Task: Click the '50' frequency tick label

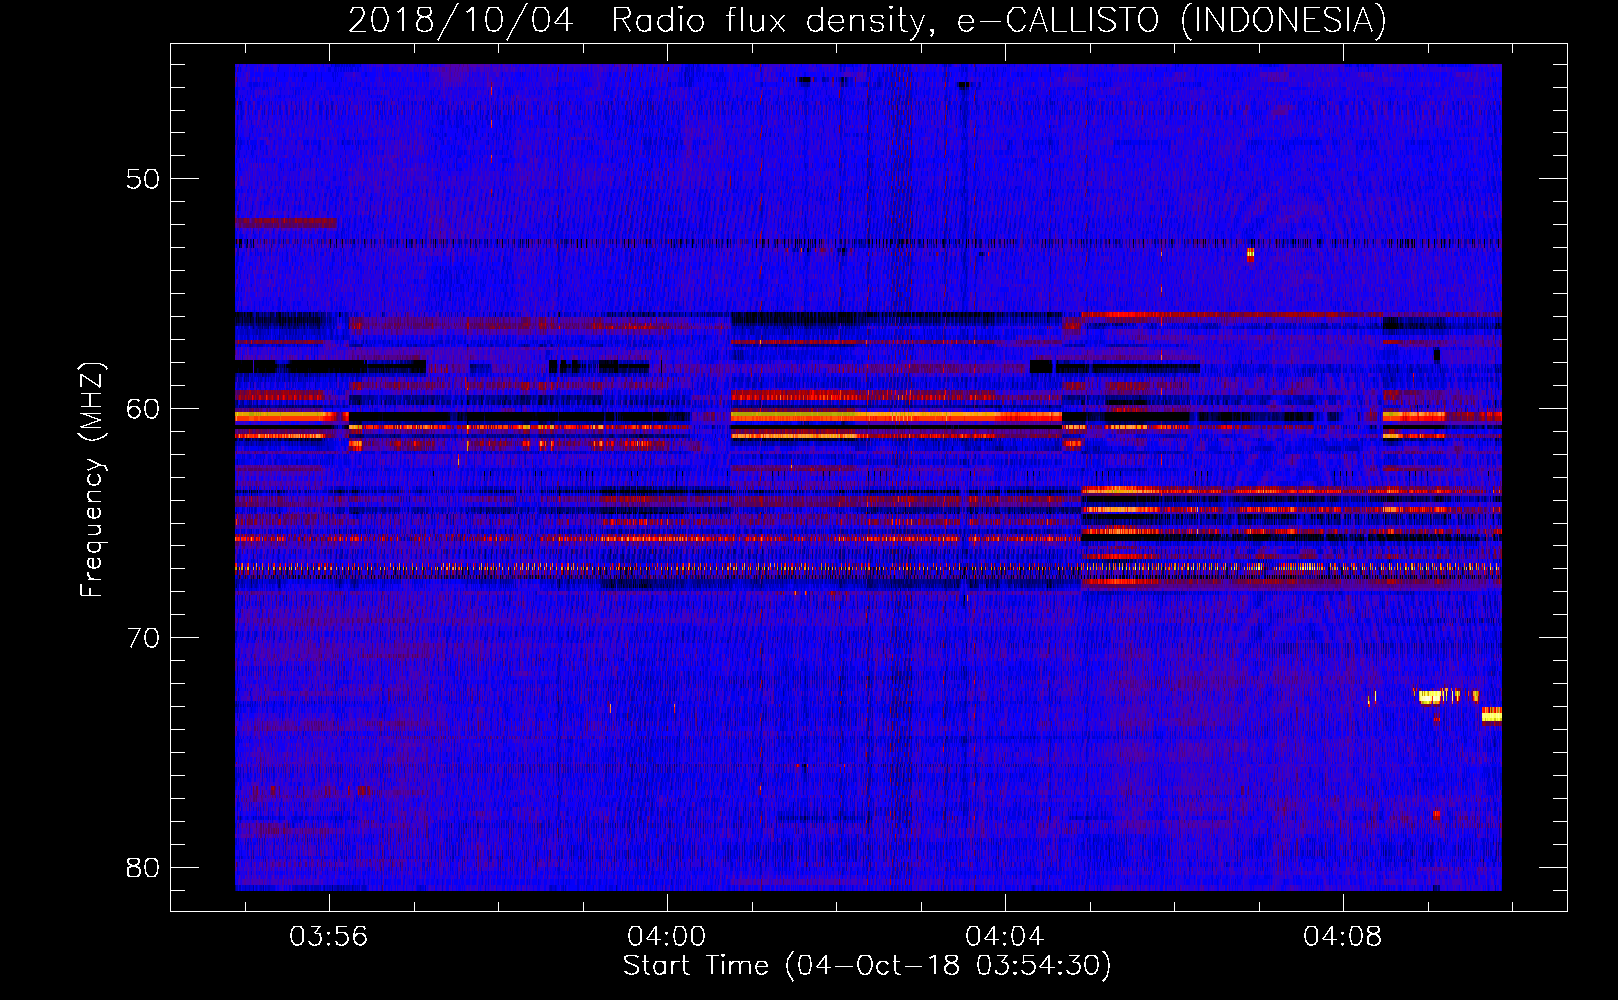Action: (143, 179)
